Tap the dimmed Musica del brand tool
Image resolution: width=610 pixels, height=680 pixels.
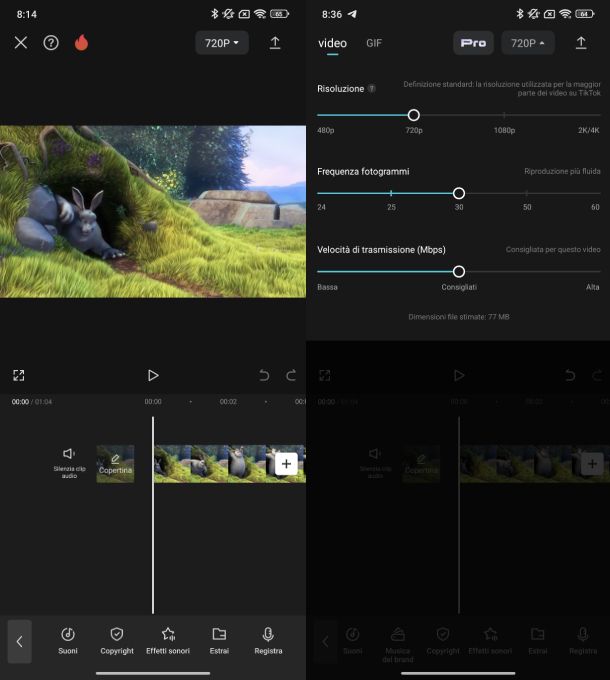pyautogui.click(x=398, y=644)
